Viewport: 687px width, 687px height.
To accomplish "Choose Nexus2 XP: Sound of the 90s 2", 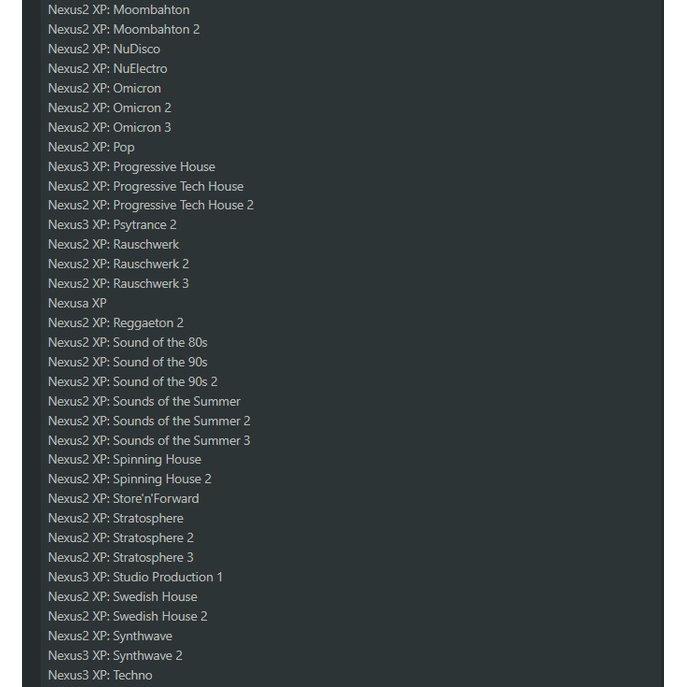I will (133, 381).
